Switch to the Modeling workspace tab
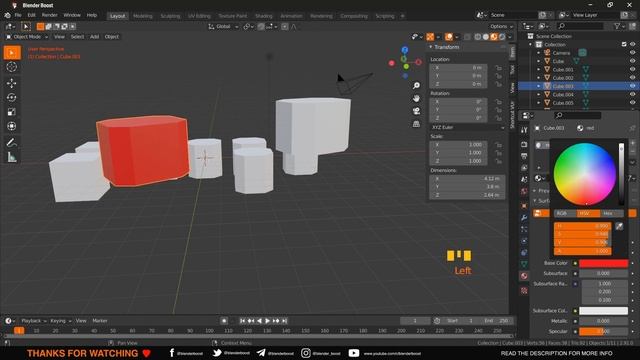The width and height of the screenshot is (640, 360). point(142,16)
